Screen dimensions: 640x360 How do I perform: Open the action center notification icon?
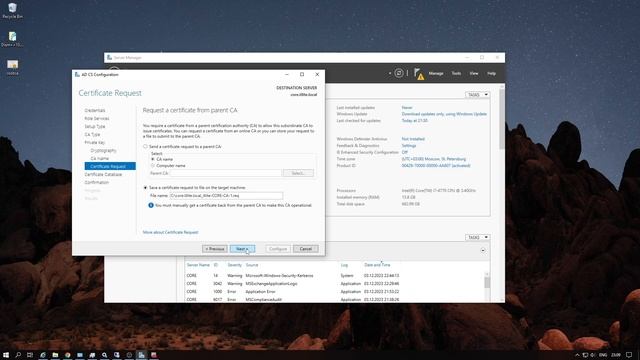pyautogui.click(x=629, y=355)
